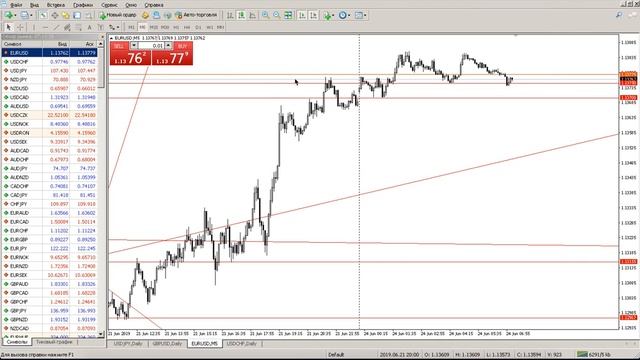Switch timeframe to W1
This screenshot has height=360, width=640.
pos(209,27)
